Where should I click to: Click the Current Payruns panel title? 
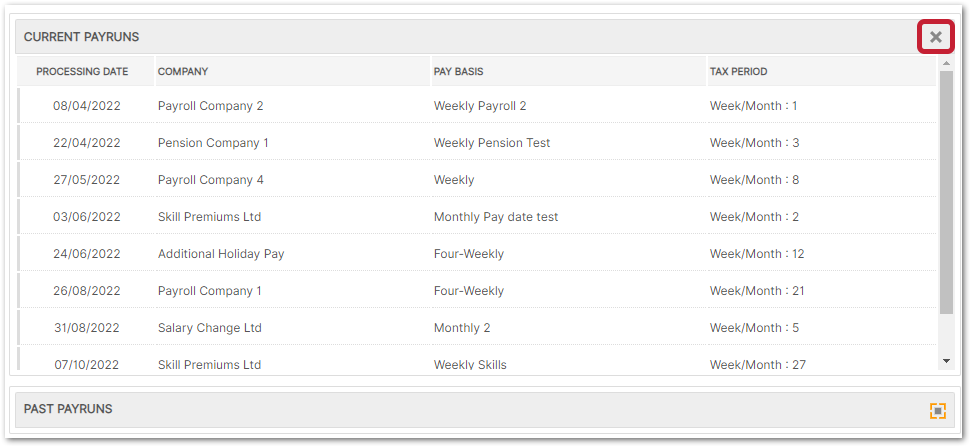tap(81, 37)
